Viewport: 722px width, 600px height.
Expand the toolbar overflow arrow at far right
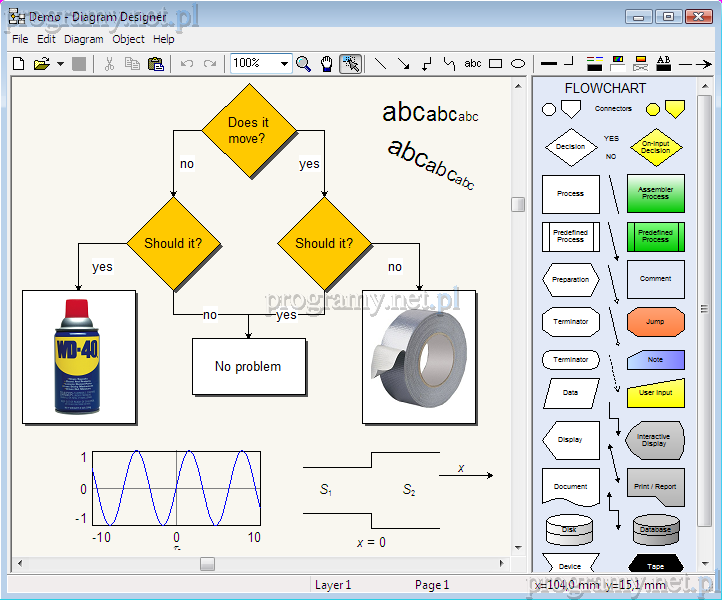pos(711,64)
